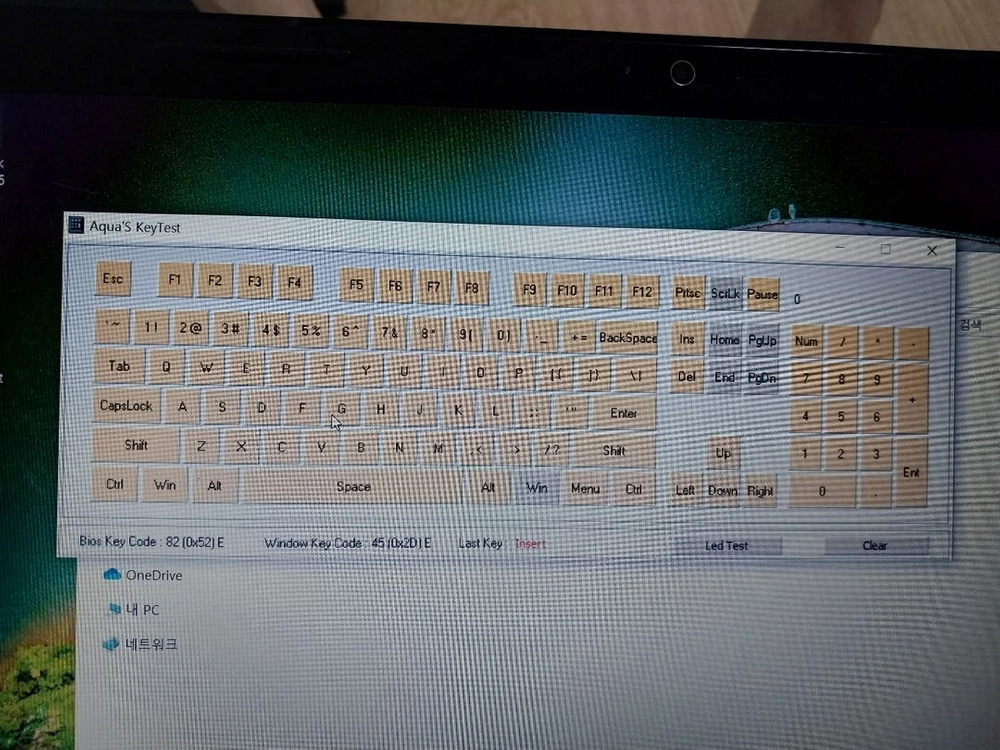Click the Enter key tile
This screenshot has height=750, width=1000.
[624, 414]
